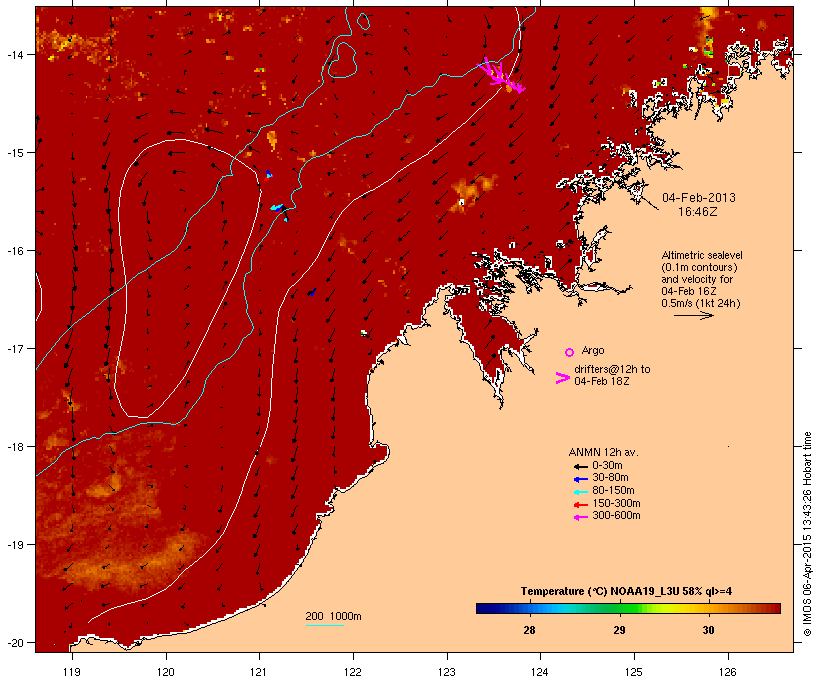Click longitude axis label 121
Image resolution: width=820 pixels, height=680 pixels.
[x=259, y=672]
